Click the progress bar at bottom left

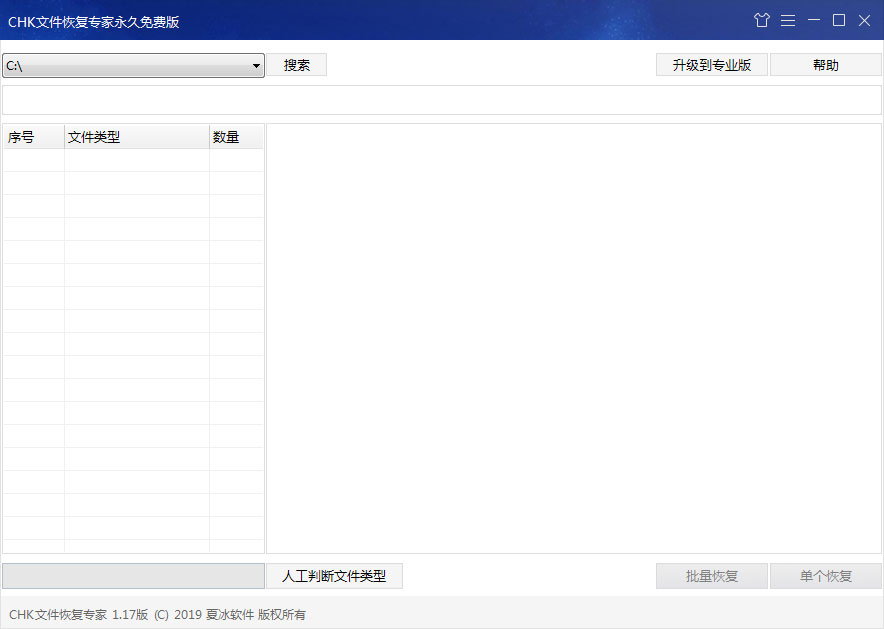pos(133,576)
